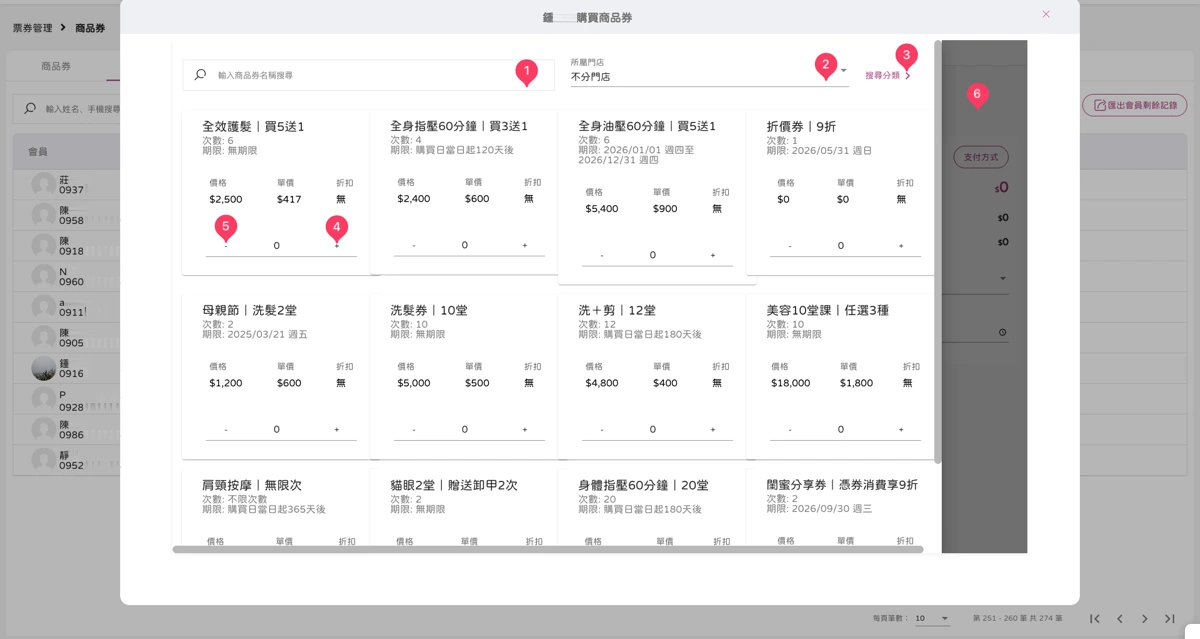This screenshot has width=1200, height=639.
Task: Click the photo avatar of member 鍾 0916
Action: pyautogui.click(x=43, y=368)
